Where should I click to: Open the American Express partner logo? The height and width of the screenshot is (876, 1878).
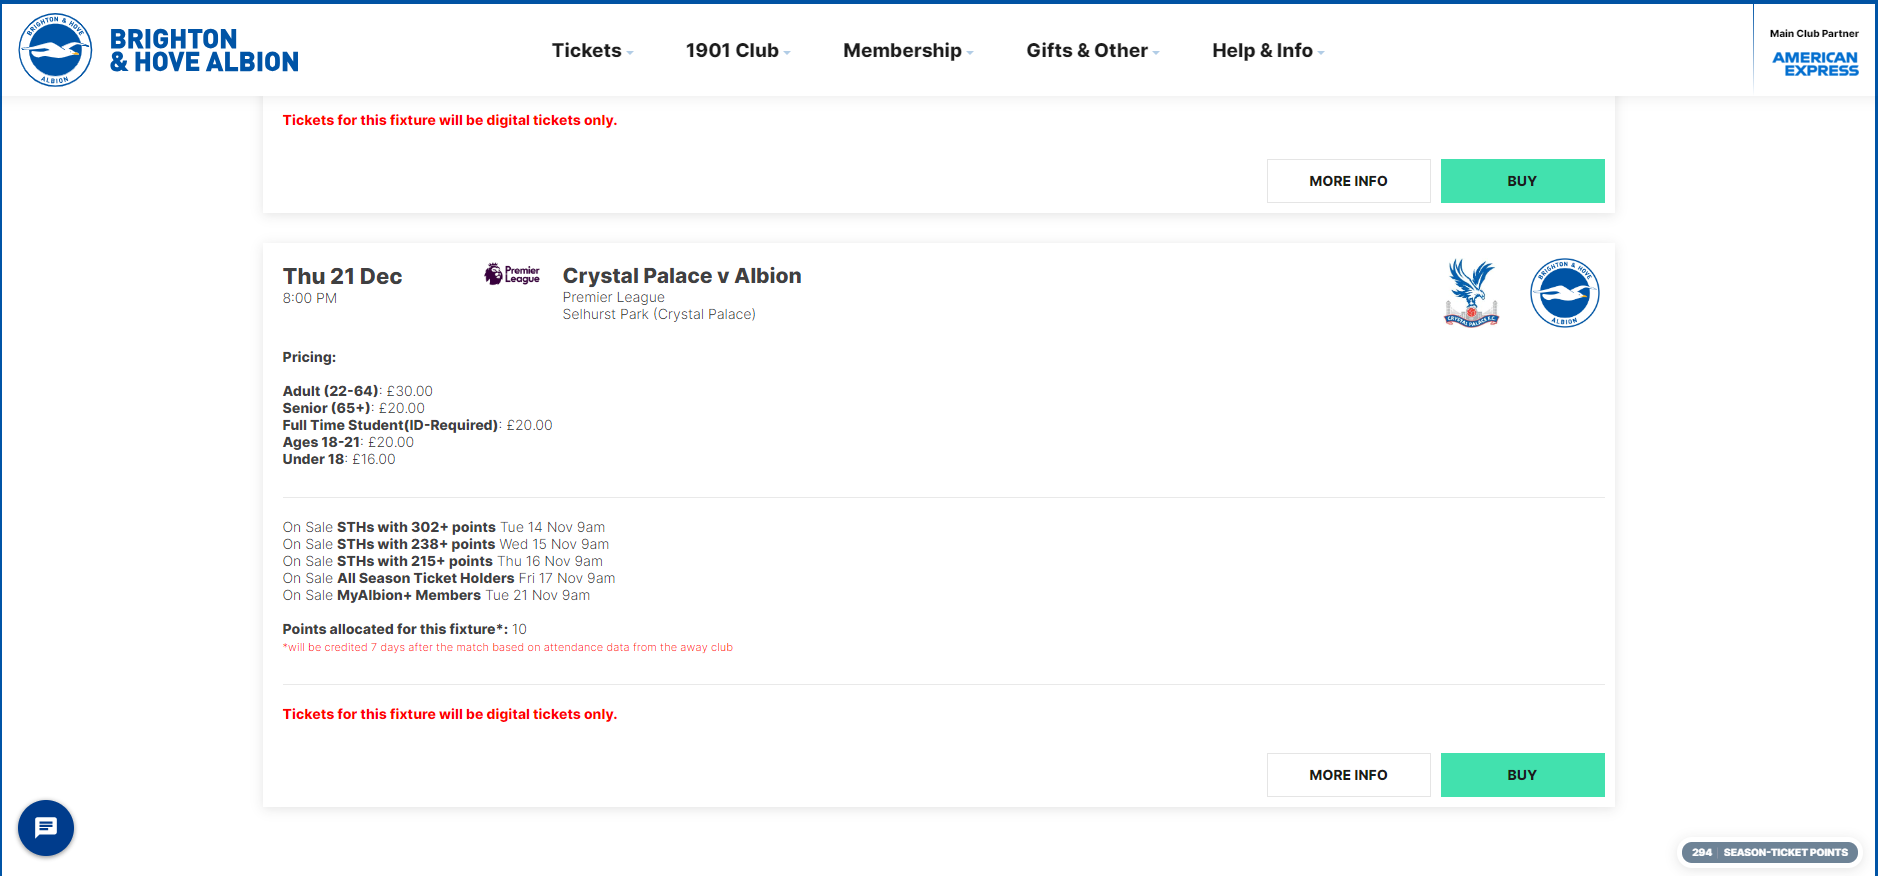pyautogui.click(x=1815, y=64)
